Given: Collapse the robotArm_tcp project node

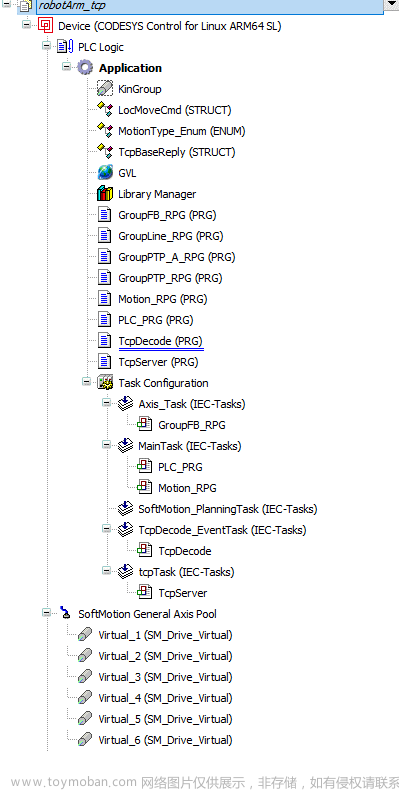Looking at the screenshot, I should tap(7, 5).
